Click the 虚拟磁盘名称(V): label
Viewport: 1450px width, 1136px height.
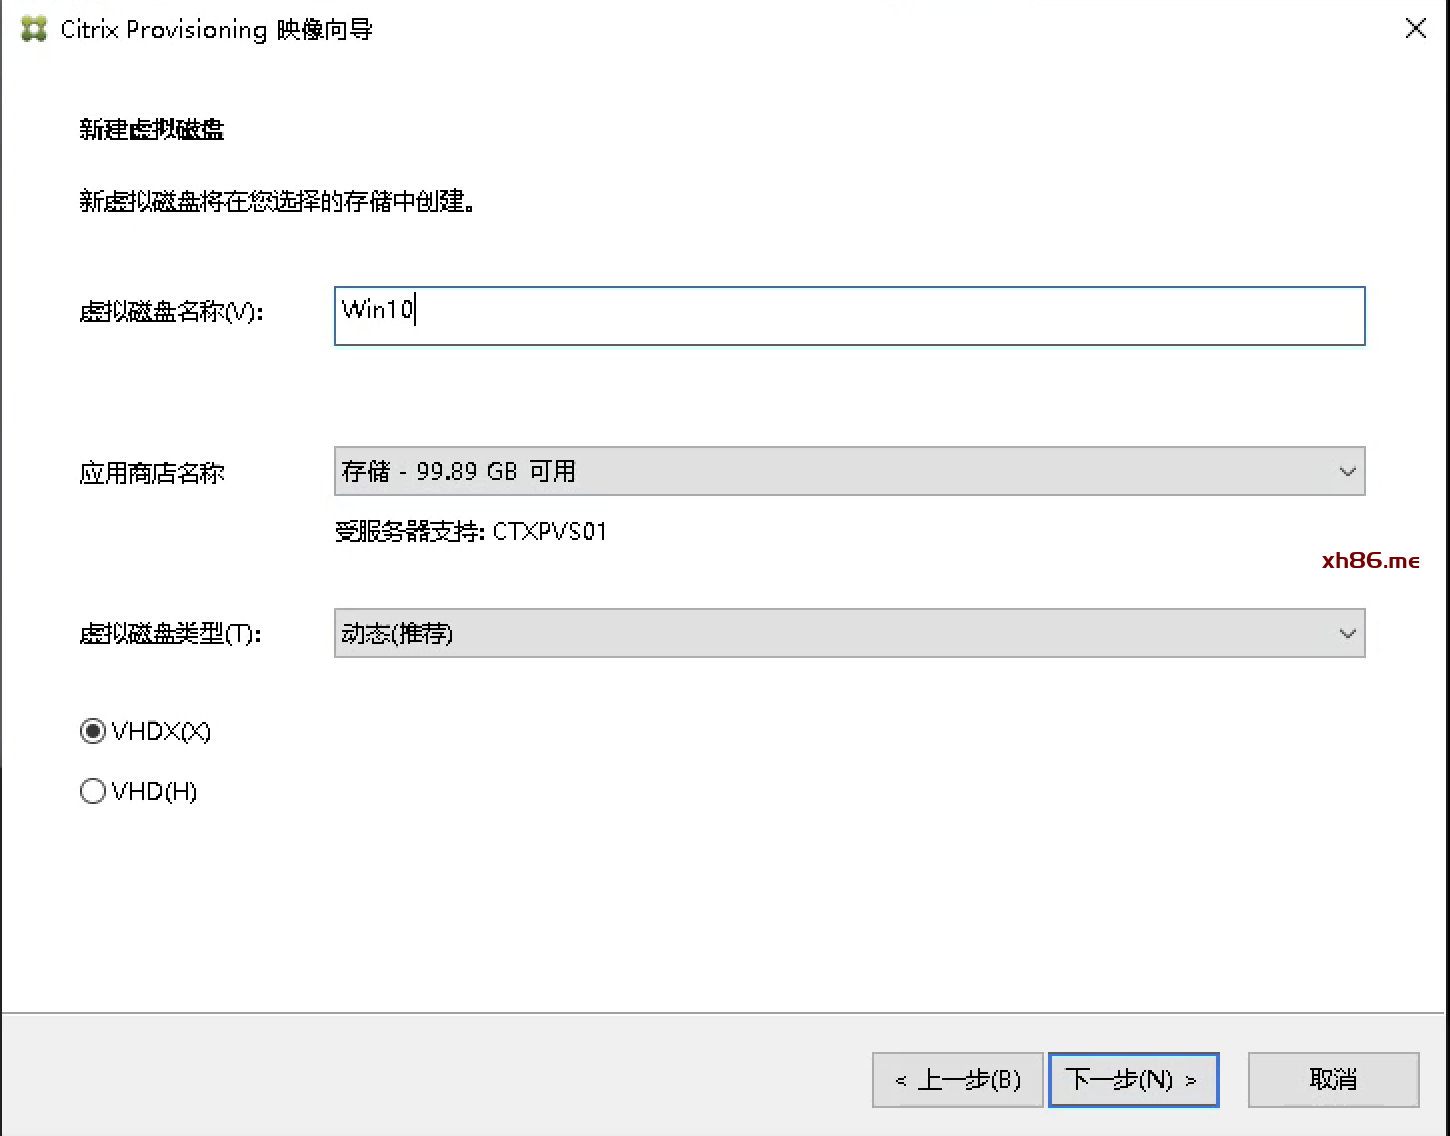(171, 312)
